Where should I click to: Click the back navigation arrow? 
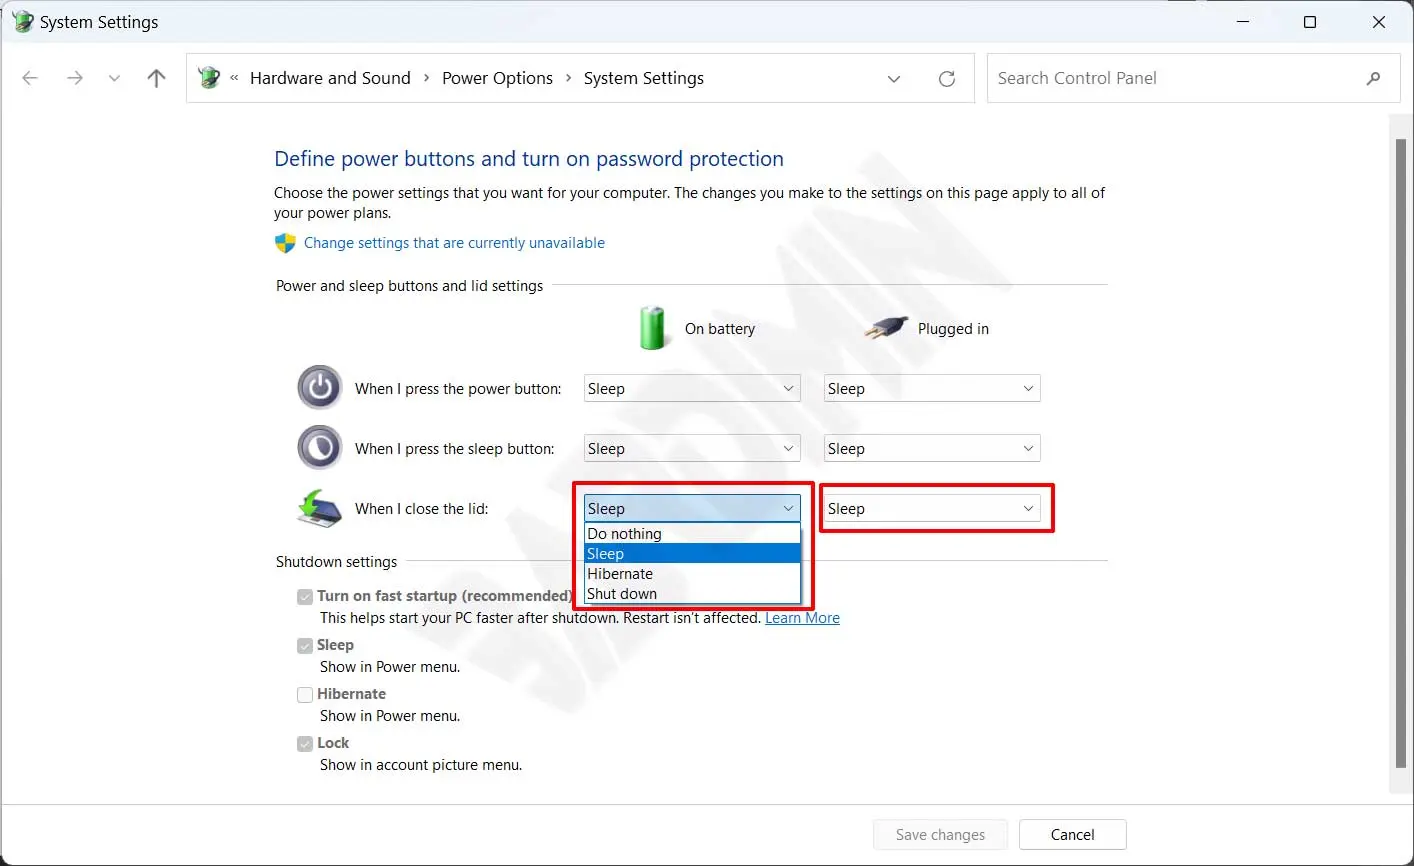tap(30, 78)
